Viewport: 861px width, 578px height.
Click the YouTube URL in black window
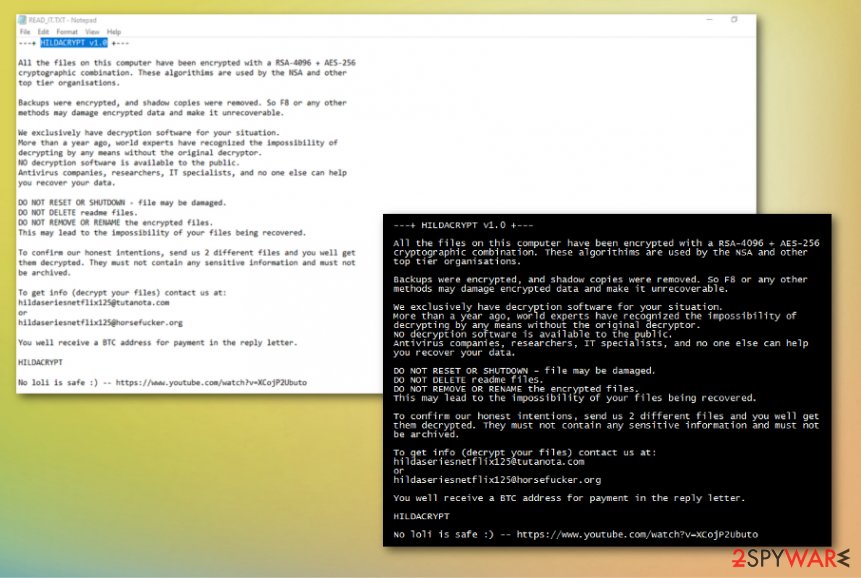tap(637, 534)
